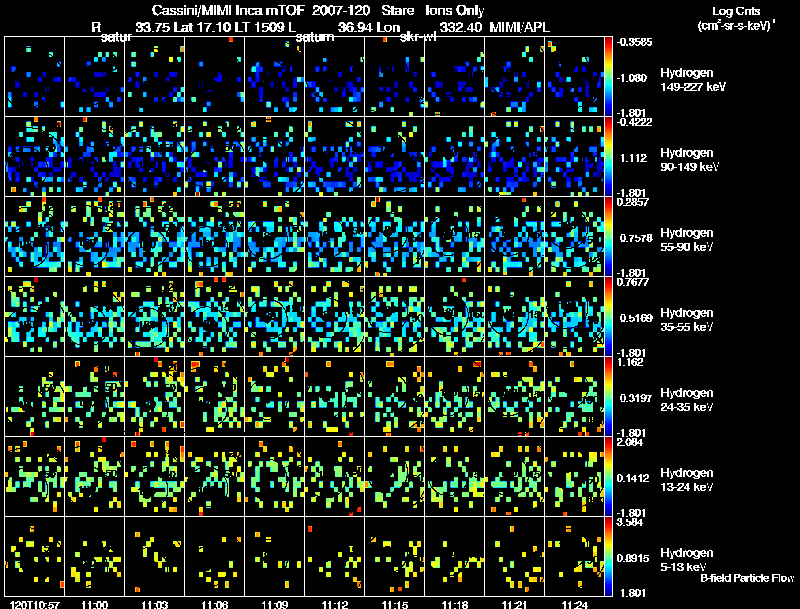Open the first 149-227 keV image panel
The height and width of the screenshot is (609, 800).
35,77
